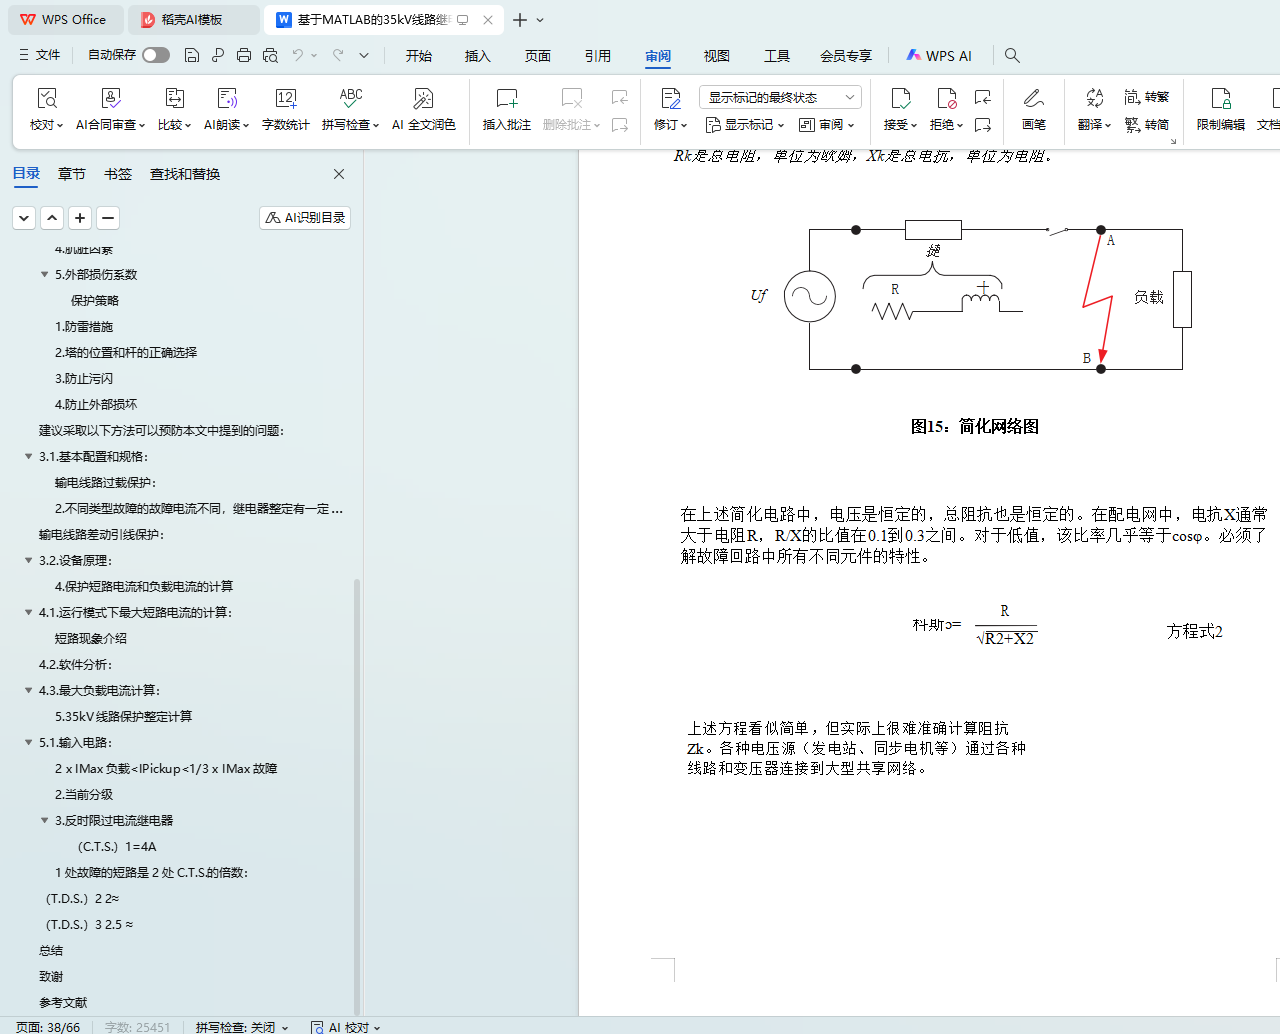Convert text with 转繁

(x=1147, y=97)
